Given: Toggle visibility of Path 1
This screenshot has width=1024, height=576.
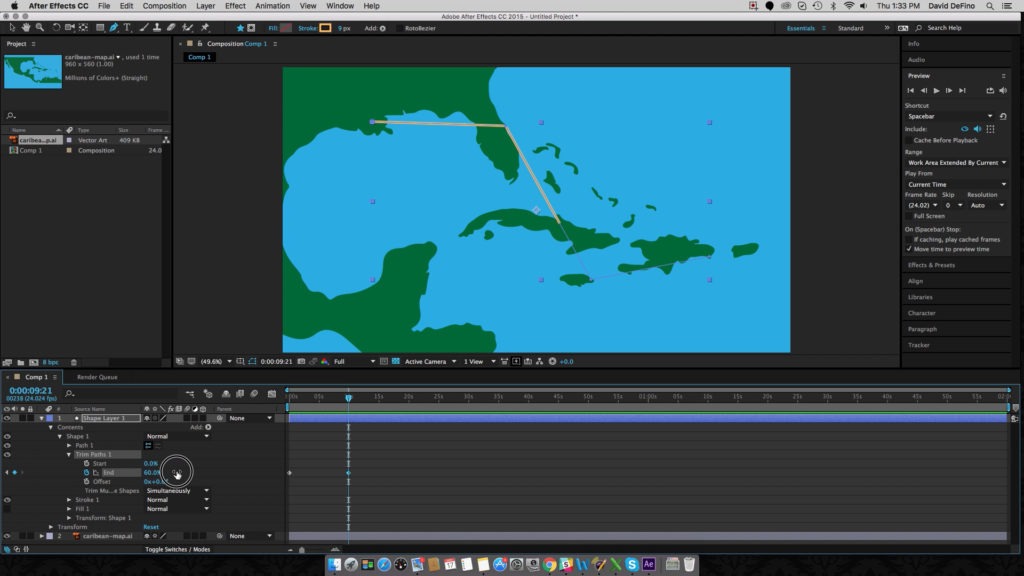Looking at the screenshot, I should (7, 445).
